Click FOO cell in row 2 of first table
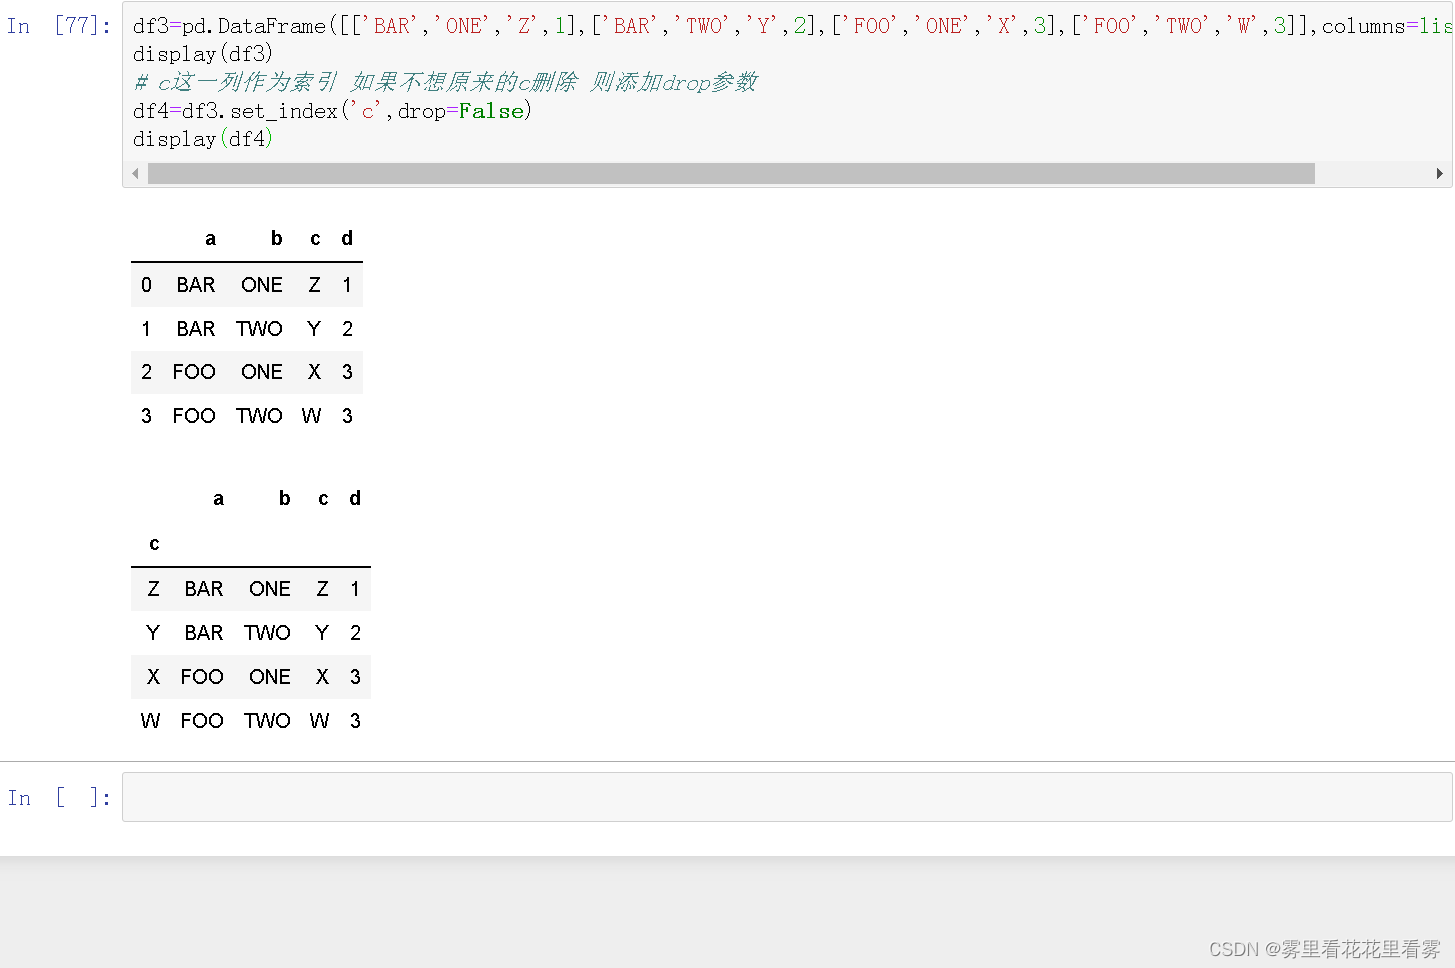Viewport: 1455px width, 968px height. [x=194, y=372]
